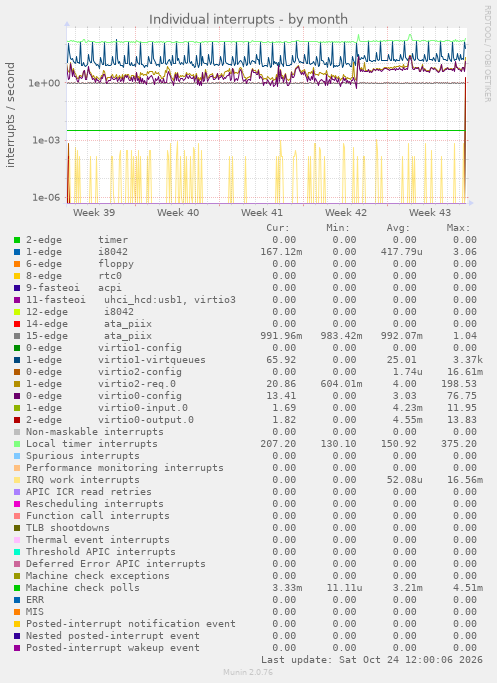Image resolution: width=497 pixels, height=683 pixels.
Task: Click the swatch next to virtio2-req.0
Action: click(x=17, y=384)
